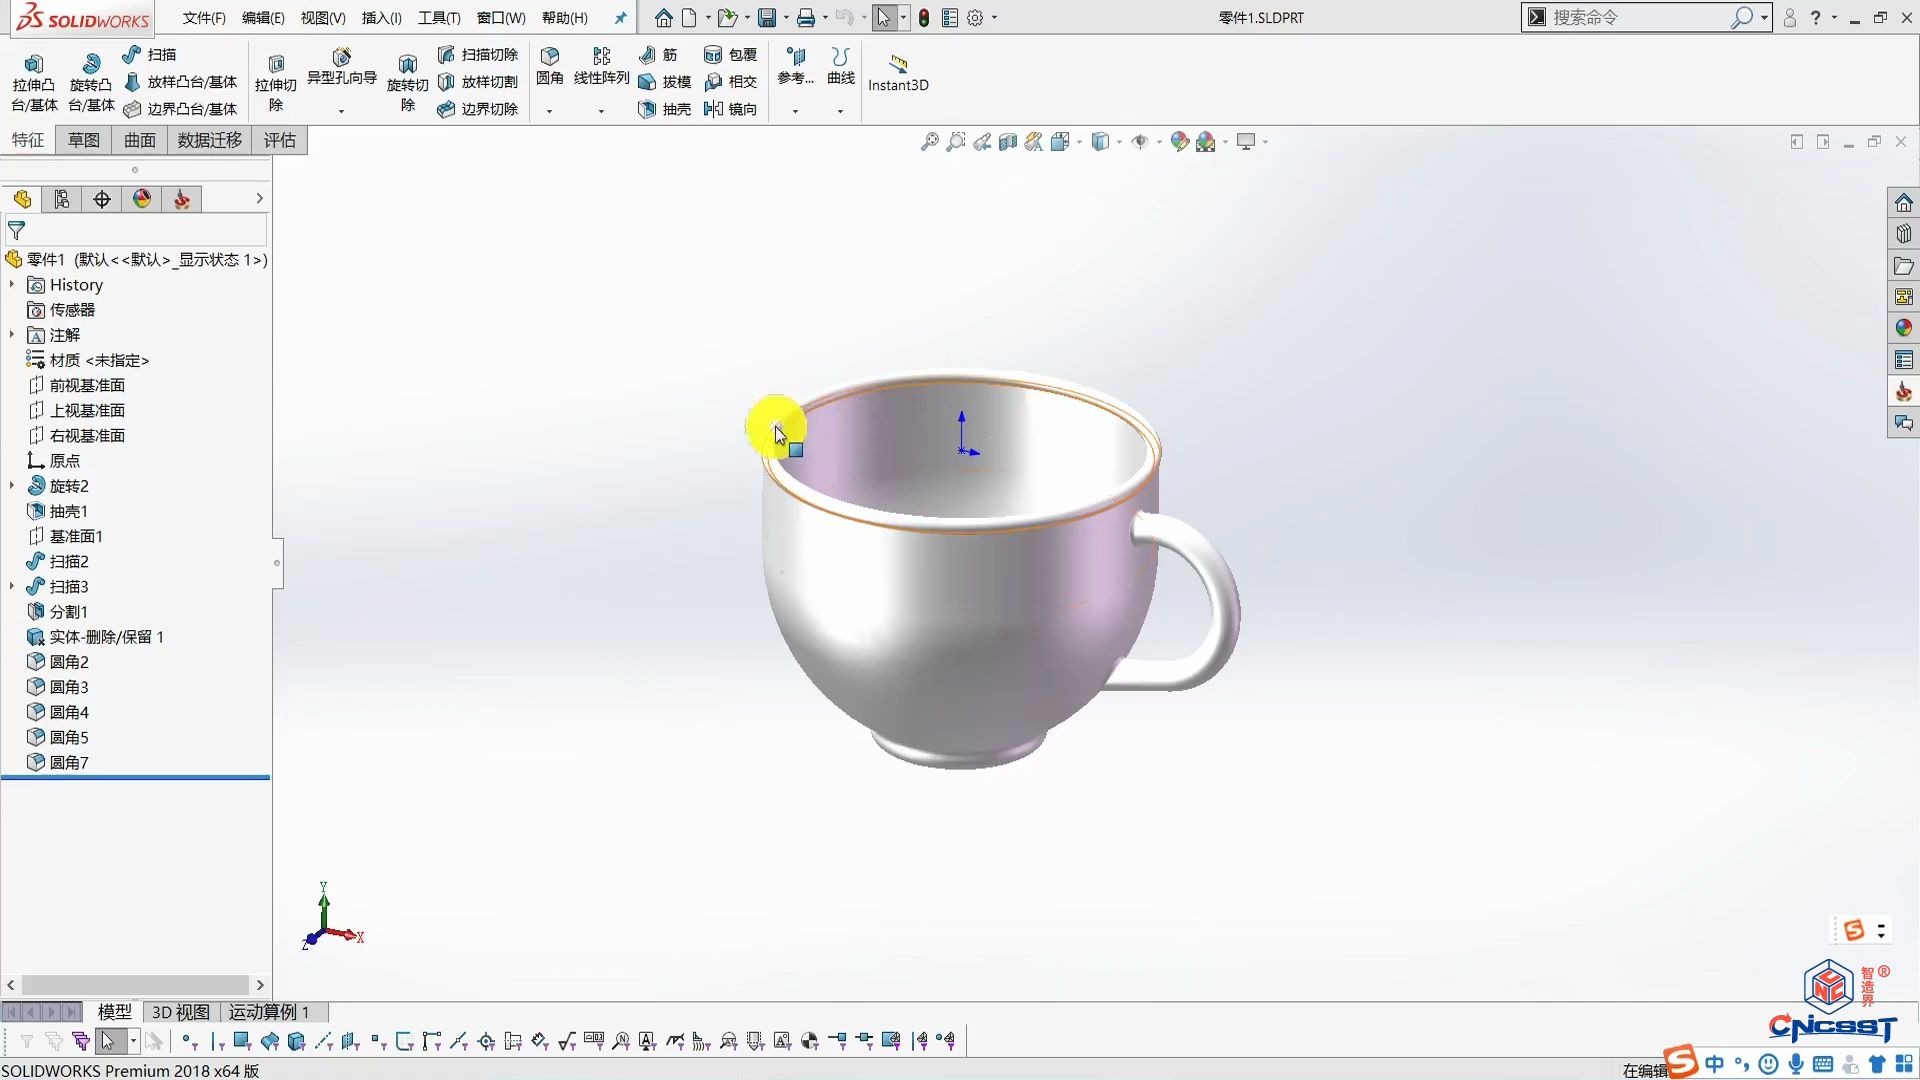Open the 插入(I) menu
The height and width of the screenshot is (1080, 1920).
380,17
